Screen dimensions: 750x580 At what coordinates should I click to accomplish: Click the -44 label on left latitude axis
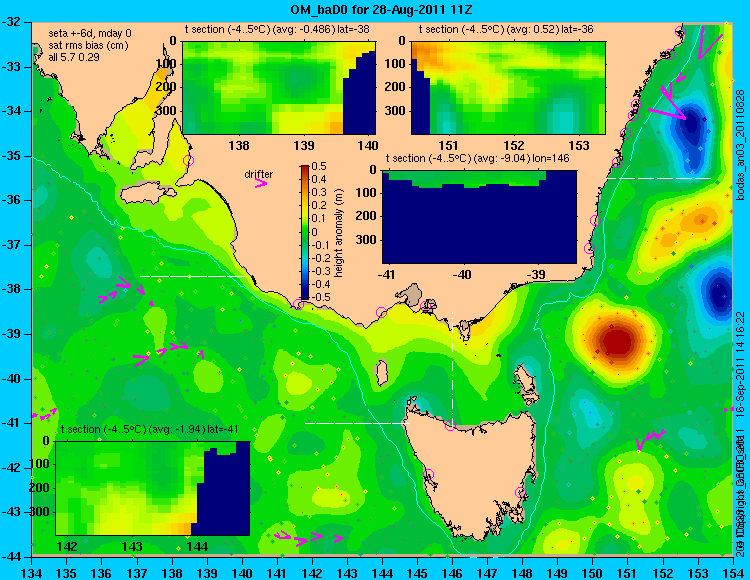click(13, 557)
